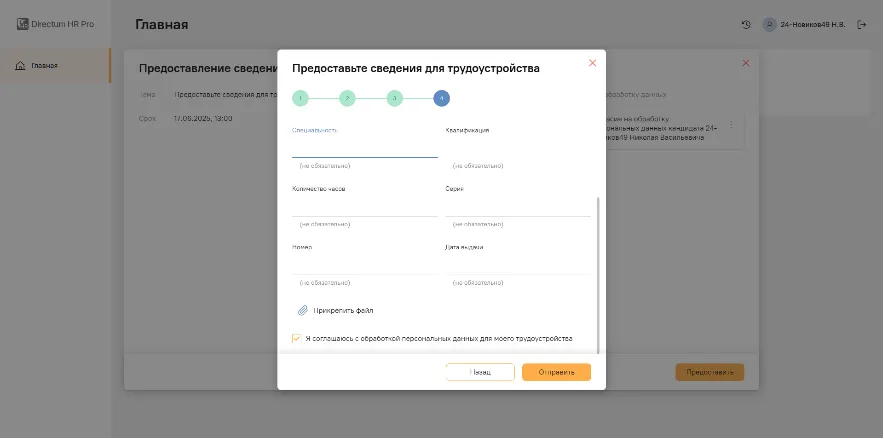Viewport: 884px width, 439px height.
Task: Select the Главная sidebar menu item
Action: (45, 66)
